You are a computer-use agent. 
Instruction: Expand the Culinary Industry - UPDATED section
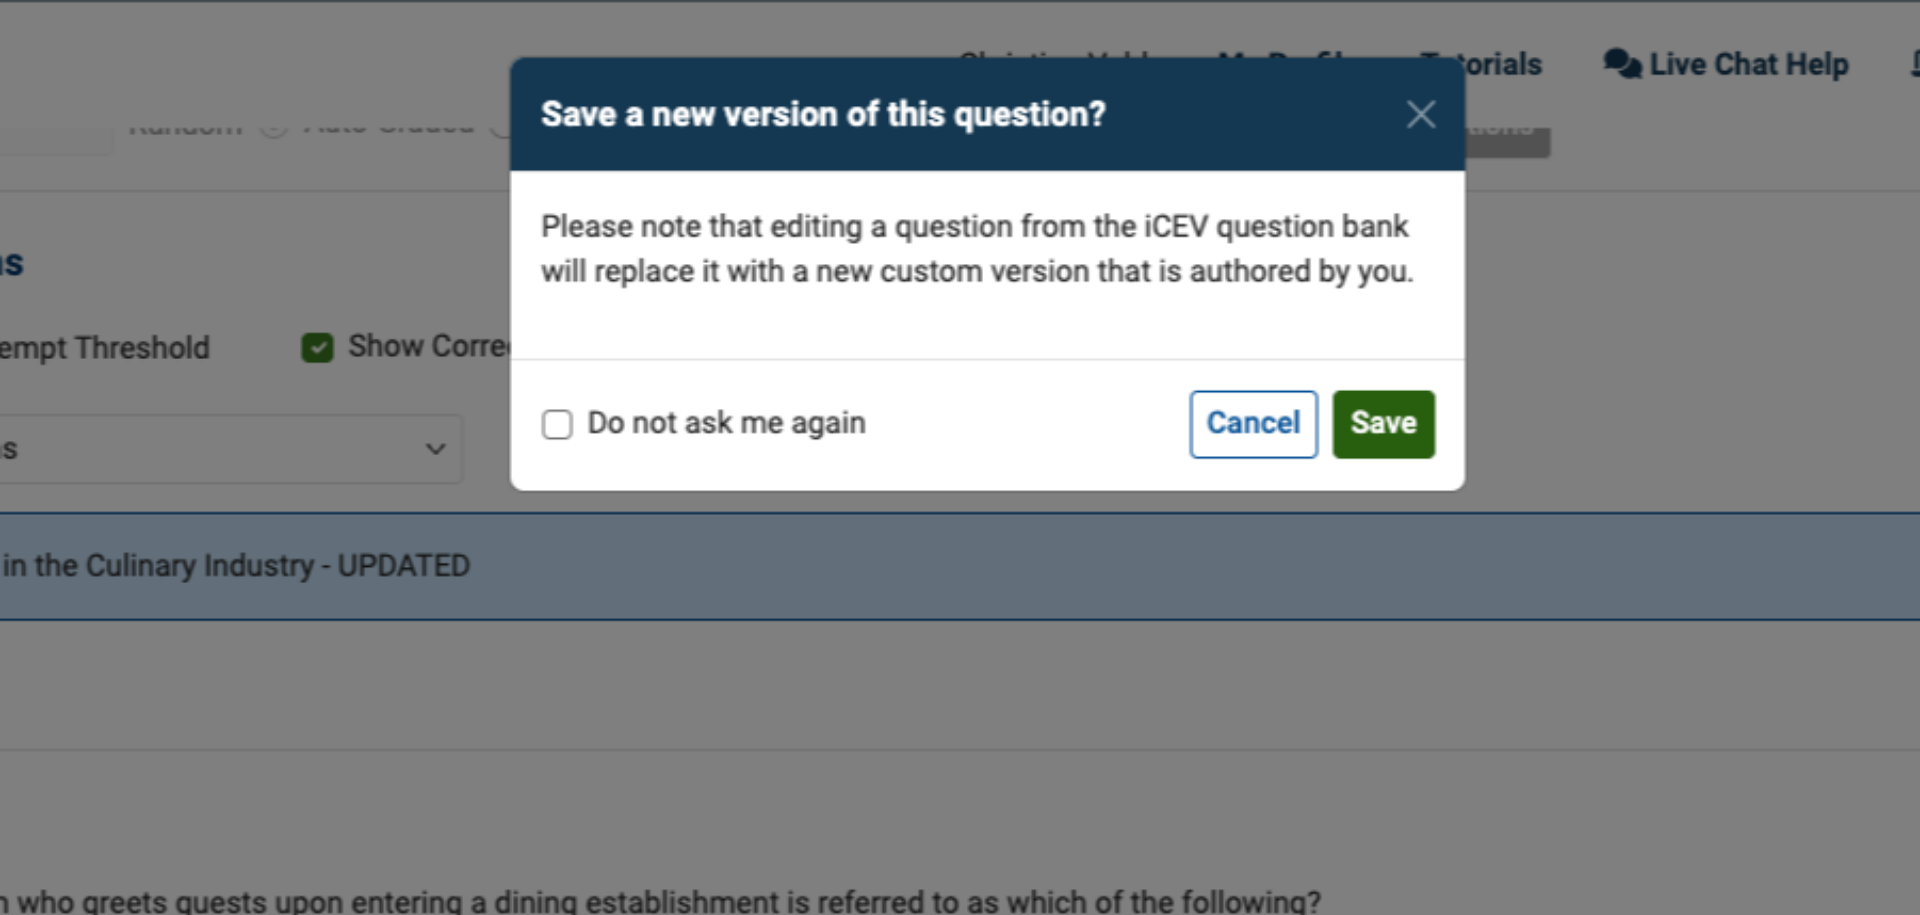click(234, 565)
